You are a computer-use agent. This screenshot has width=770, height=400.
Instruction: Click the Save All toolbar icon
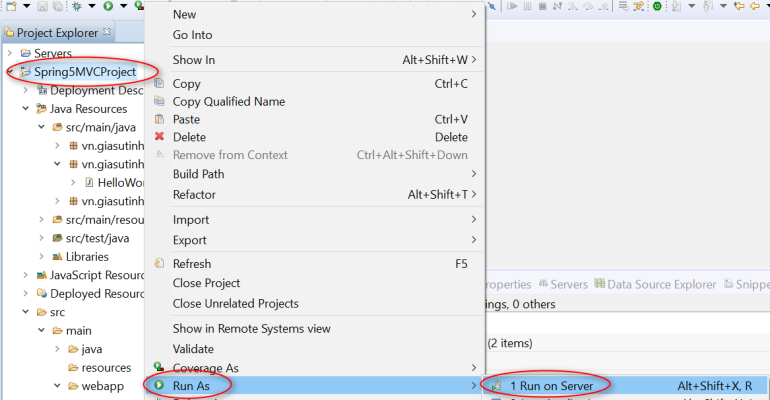tap(58, 6)
